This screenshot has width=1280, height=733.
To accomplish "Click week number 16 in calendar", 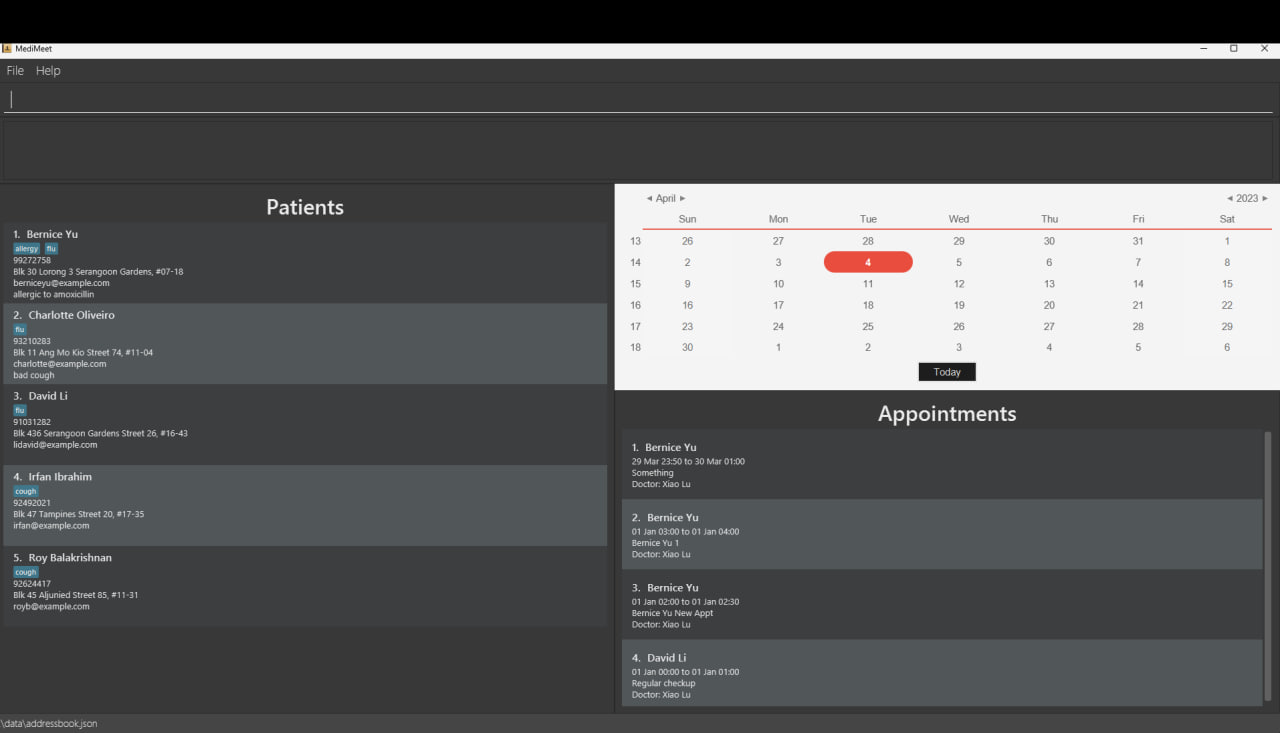I will tap(635, 305).
